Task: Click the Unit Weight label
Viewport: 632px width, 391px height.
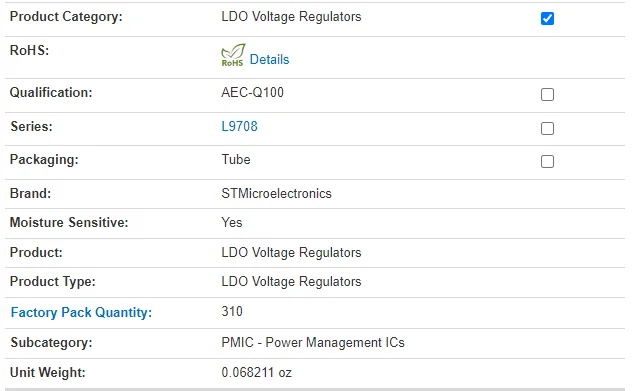Action: pyautogui.click(x=48, y=372)
